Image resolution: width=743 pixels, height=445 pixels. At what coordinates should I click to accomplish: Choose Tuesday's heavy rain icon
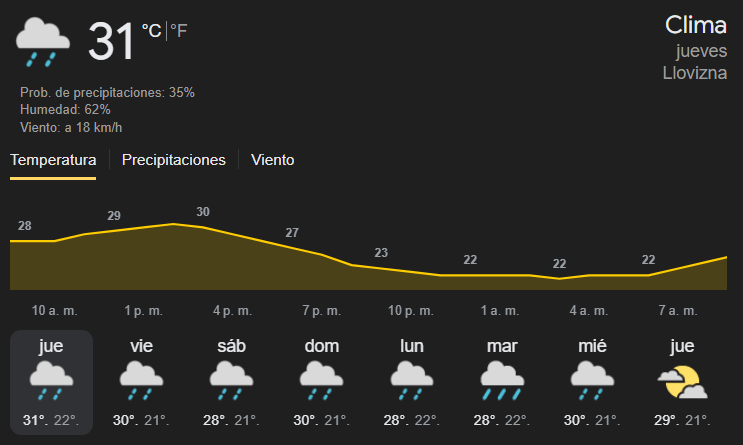pos(502,381)
